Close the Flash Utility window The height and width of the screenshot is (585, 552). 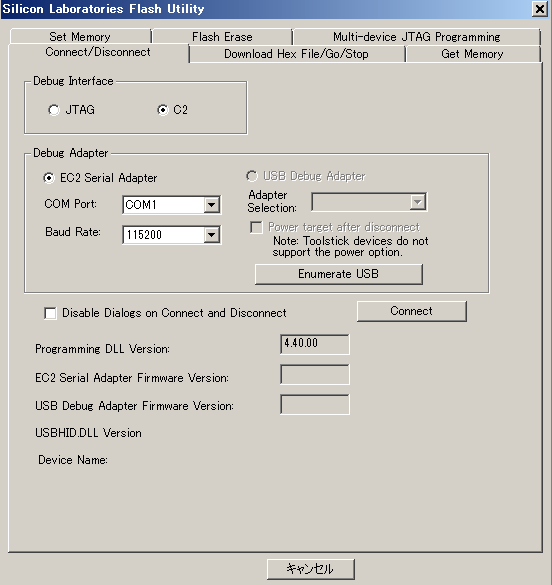(540, 9)
